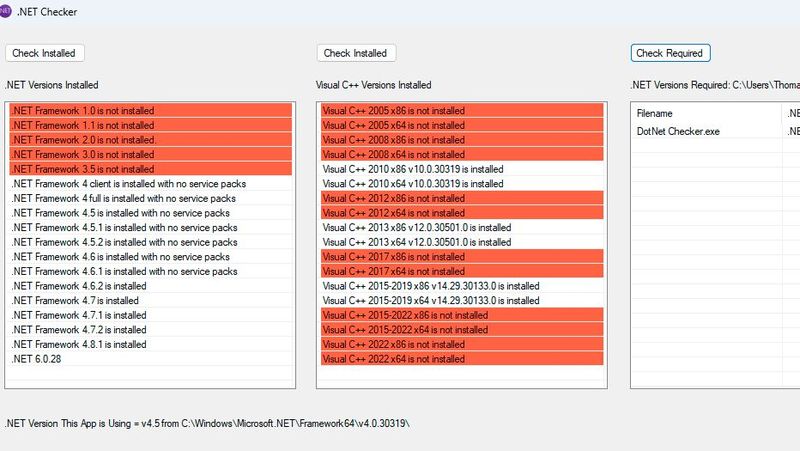This screenshot has height=451, width=800.
Task: Click the 'Visual C++ Versions Installed' label
Action: pos(373,85)
